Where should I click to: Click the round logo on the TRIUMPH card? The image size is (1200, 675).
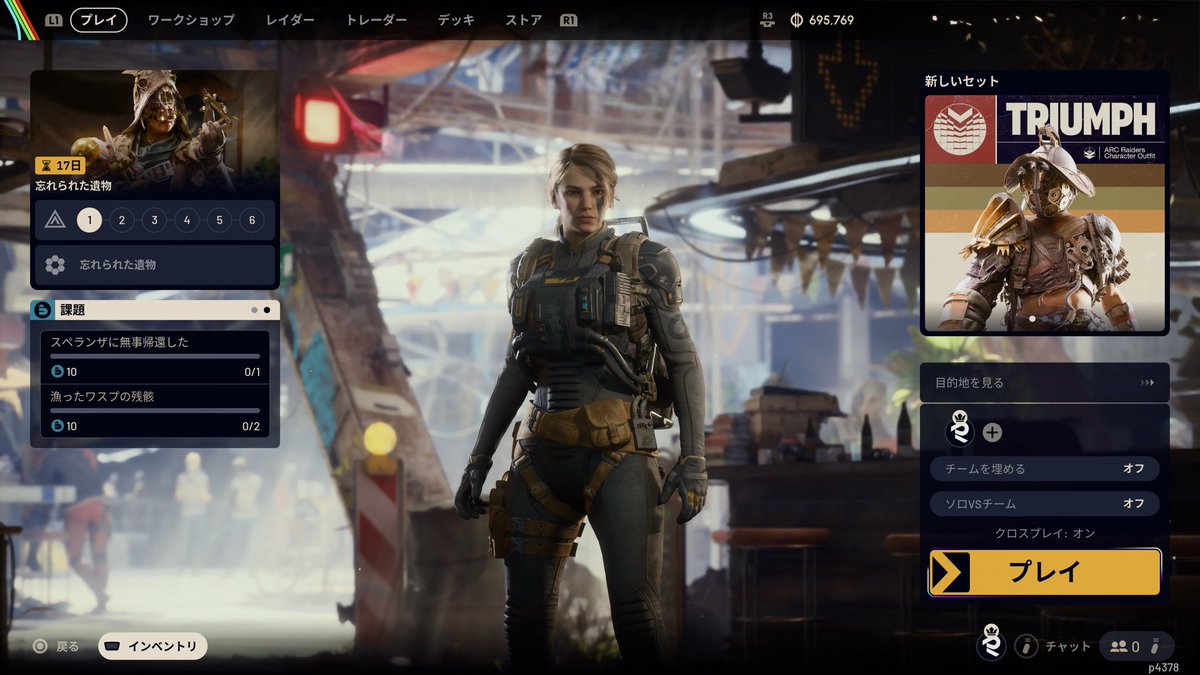pos(959,129)
